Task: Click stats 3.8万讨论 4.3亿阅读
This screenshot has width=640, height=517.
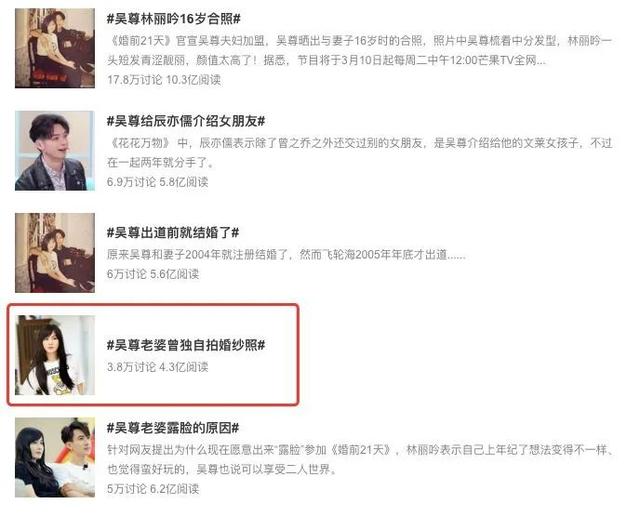Action: tap(158, 367)
